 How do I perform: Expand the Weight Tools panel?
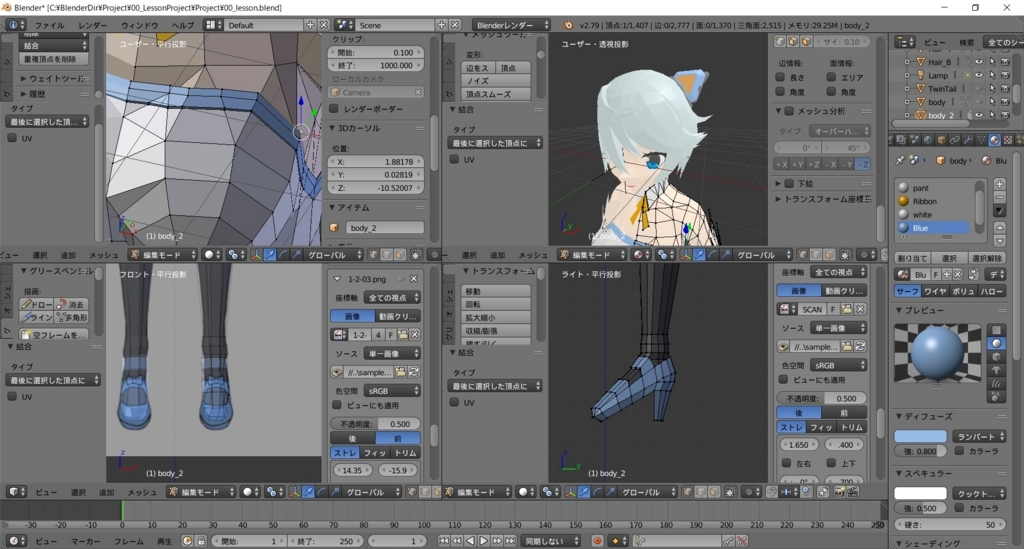53,78
